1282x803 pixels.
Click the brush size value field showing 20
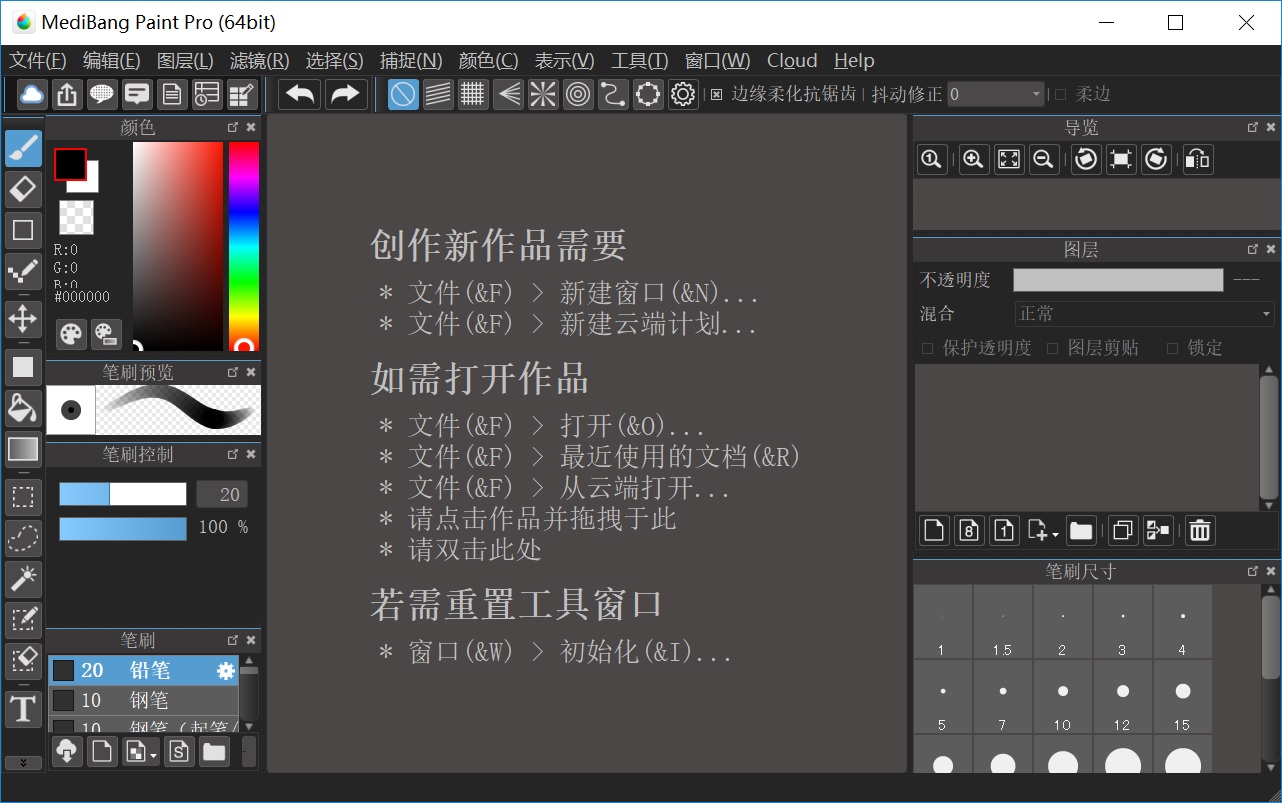(x=222, y=494)
